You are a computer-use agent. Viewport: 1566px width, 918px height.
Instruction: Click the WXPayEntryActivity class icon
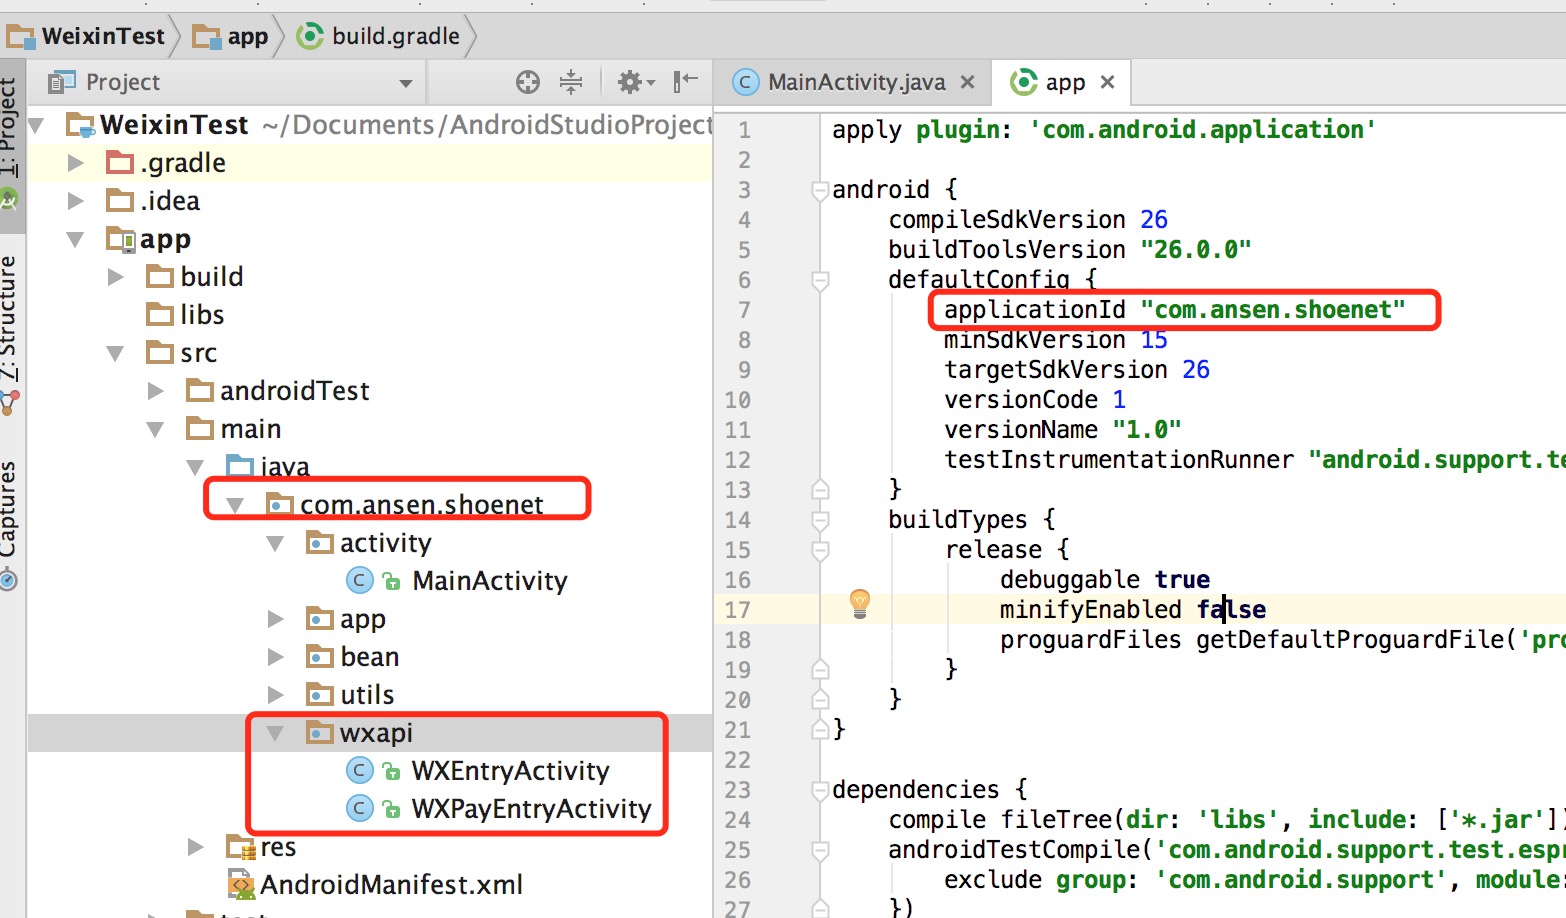click(360, 808)
